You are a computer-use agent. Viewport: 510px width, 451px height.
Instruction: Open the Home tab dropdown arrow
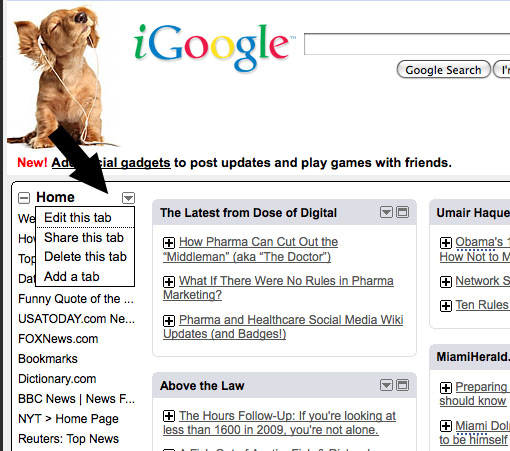click(x=128, y=198)
